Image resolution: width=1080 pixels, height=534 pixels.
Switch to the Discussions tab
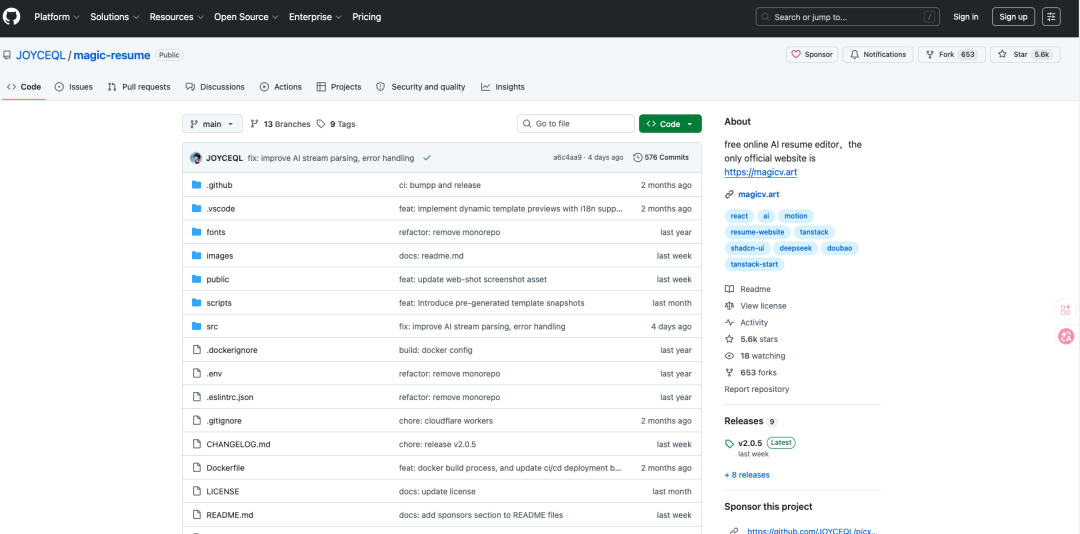215,87
